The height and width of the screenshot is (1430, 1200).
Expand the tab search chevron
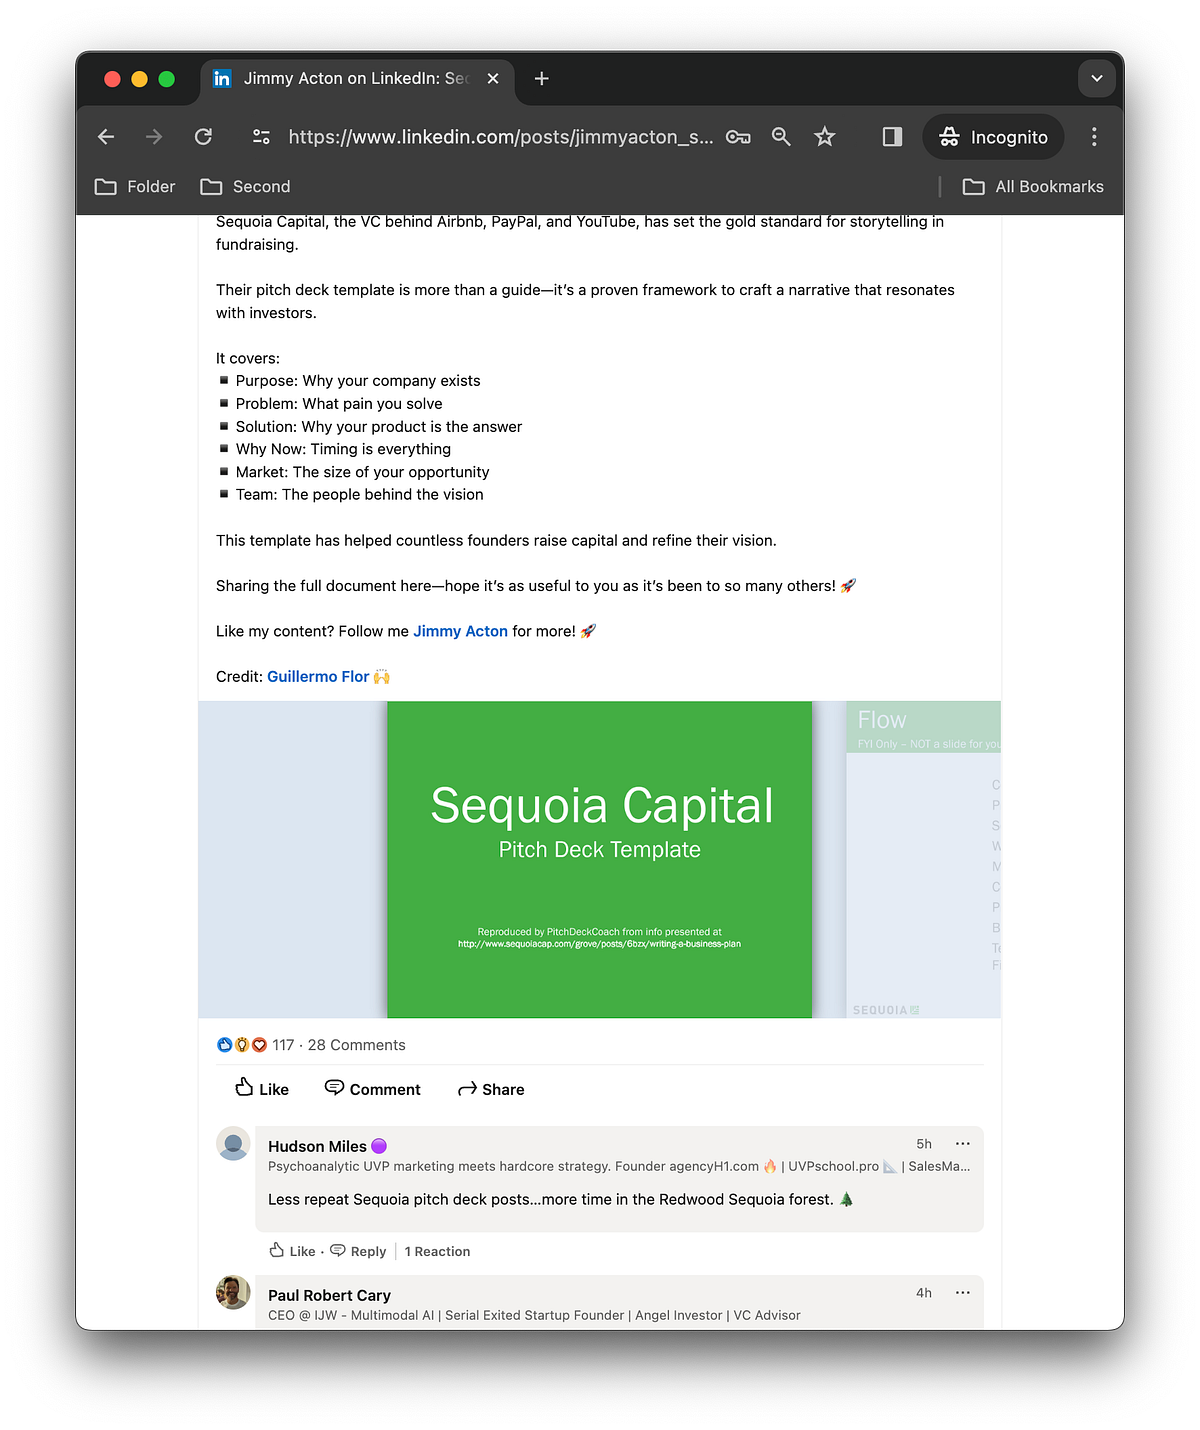[x=1096, y=78]
